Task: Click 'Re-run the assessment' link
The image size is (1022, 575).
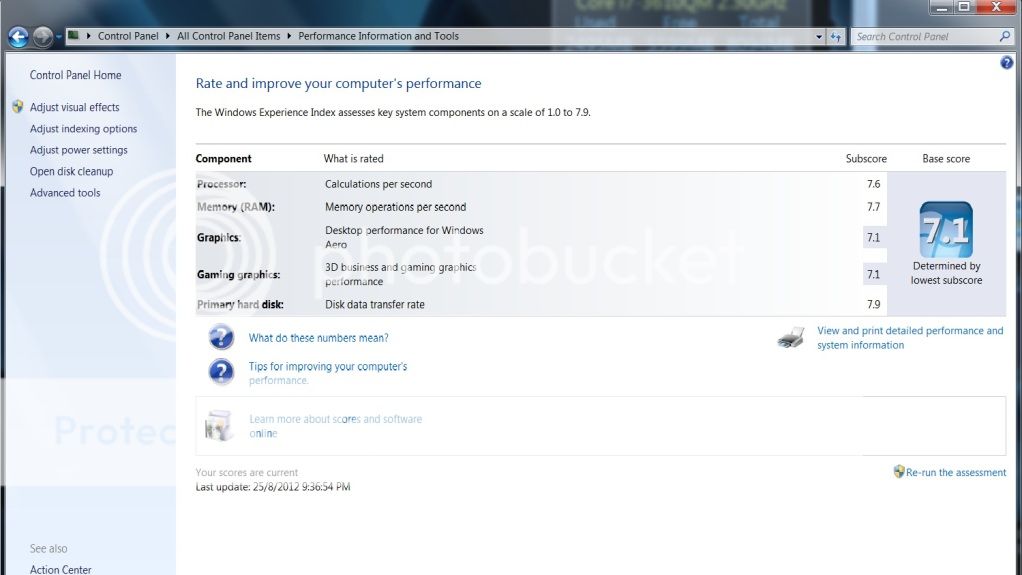Action: point(955,472)
